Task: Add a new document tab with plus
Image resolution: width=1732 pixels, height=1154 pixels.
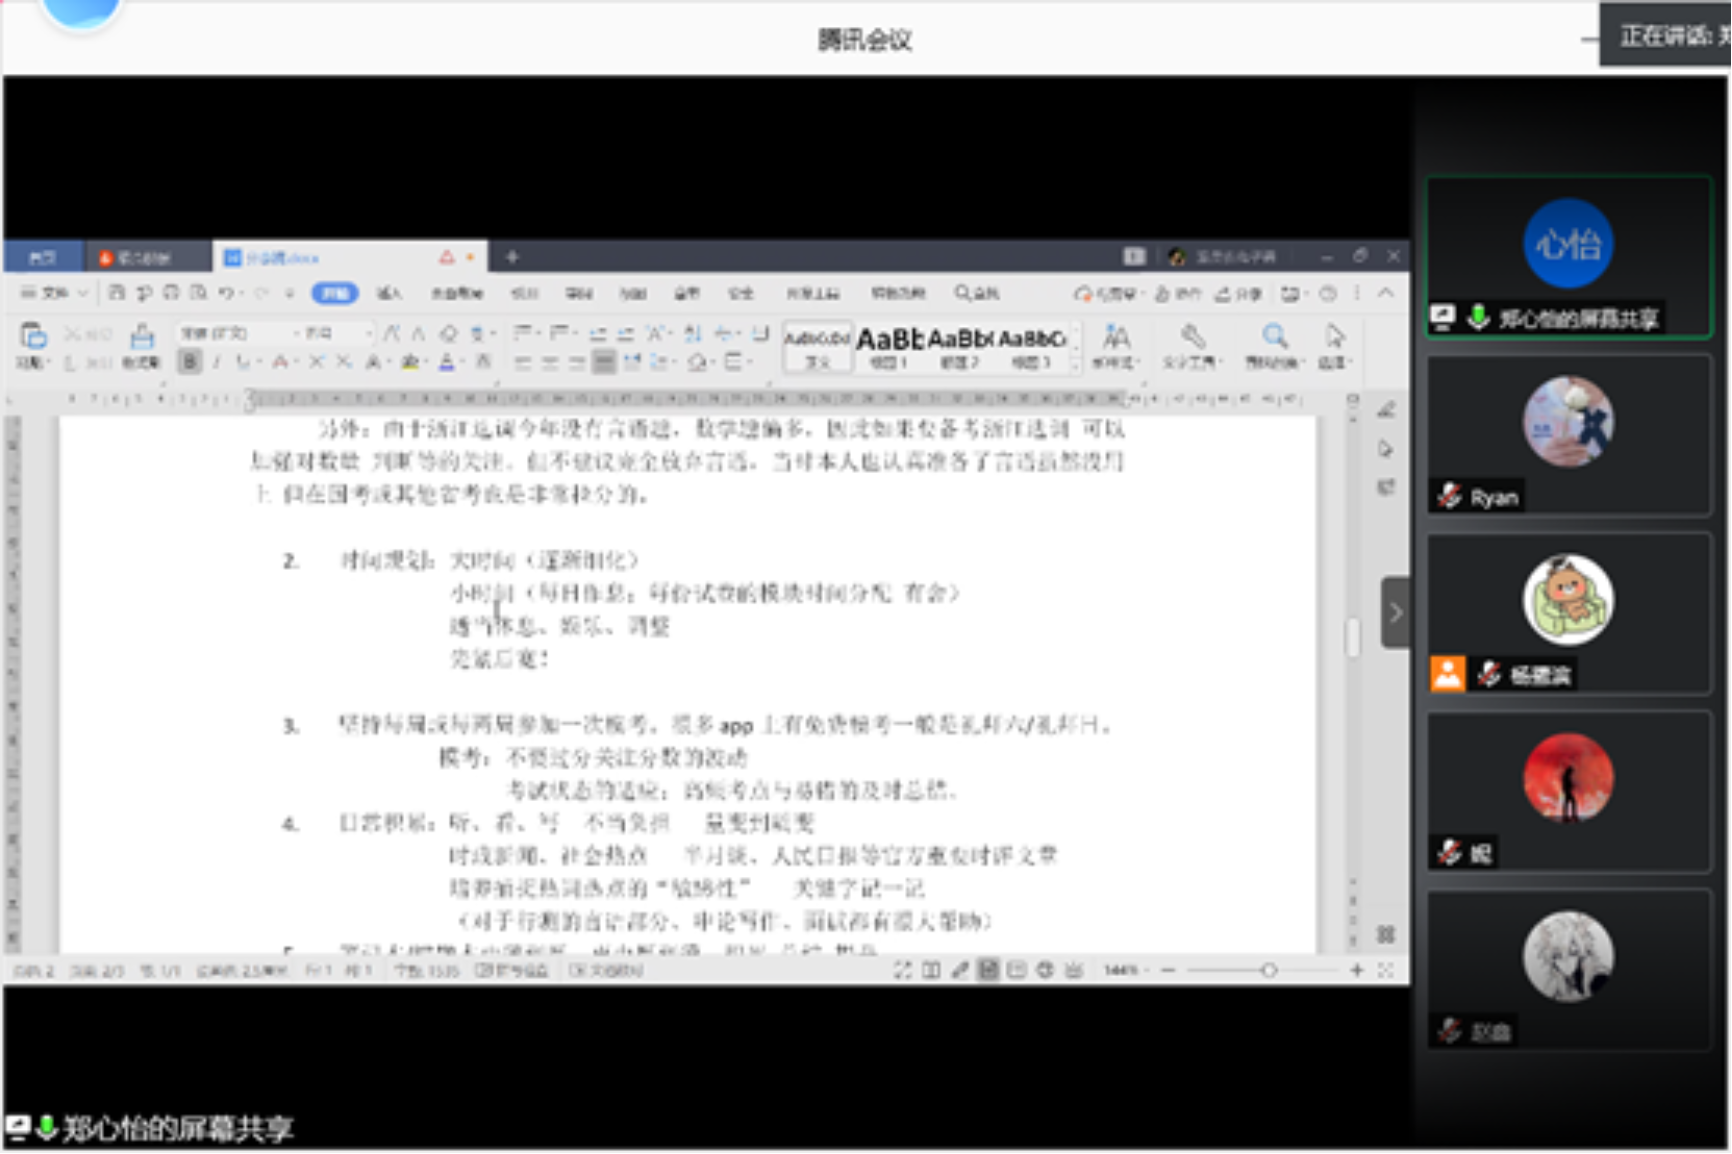Action: [512, 257]
